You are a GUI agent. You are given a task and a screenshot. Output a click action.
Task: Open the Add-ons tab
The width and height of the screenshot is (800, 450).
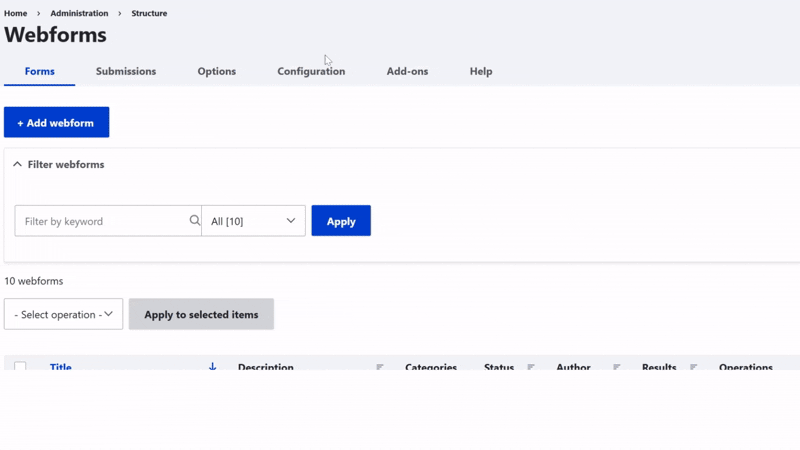(407, 71)
